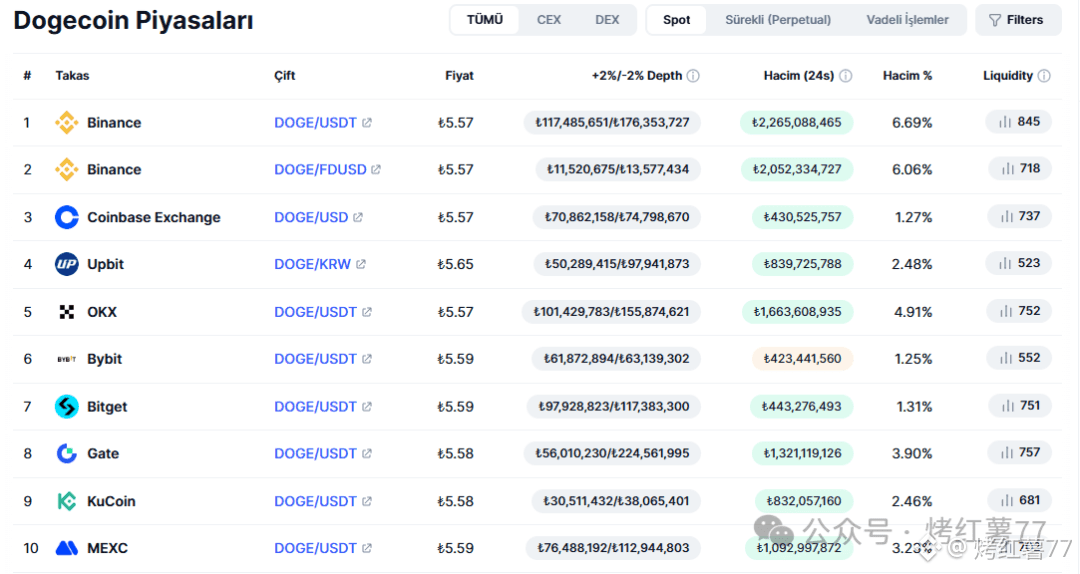The height and width of the screenshot is (574, 1080).
Task: Sort by the Hacim % column header
Action: (x=908, y=76)
